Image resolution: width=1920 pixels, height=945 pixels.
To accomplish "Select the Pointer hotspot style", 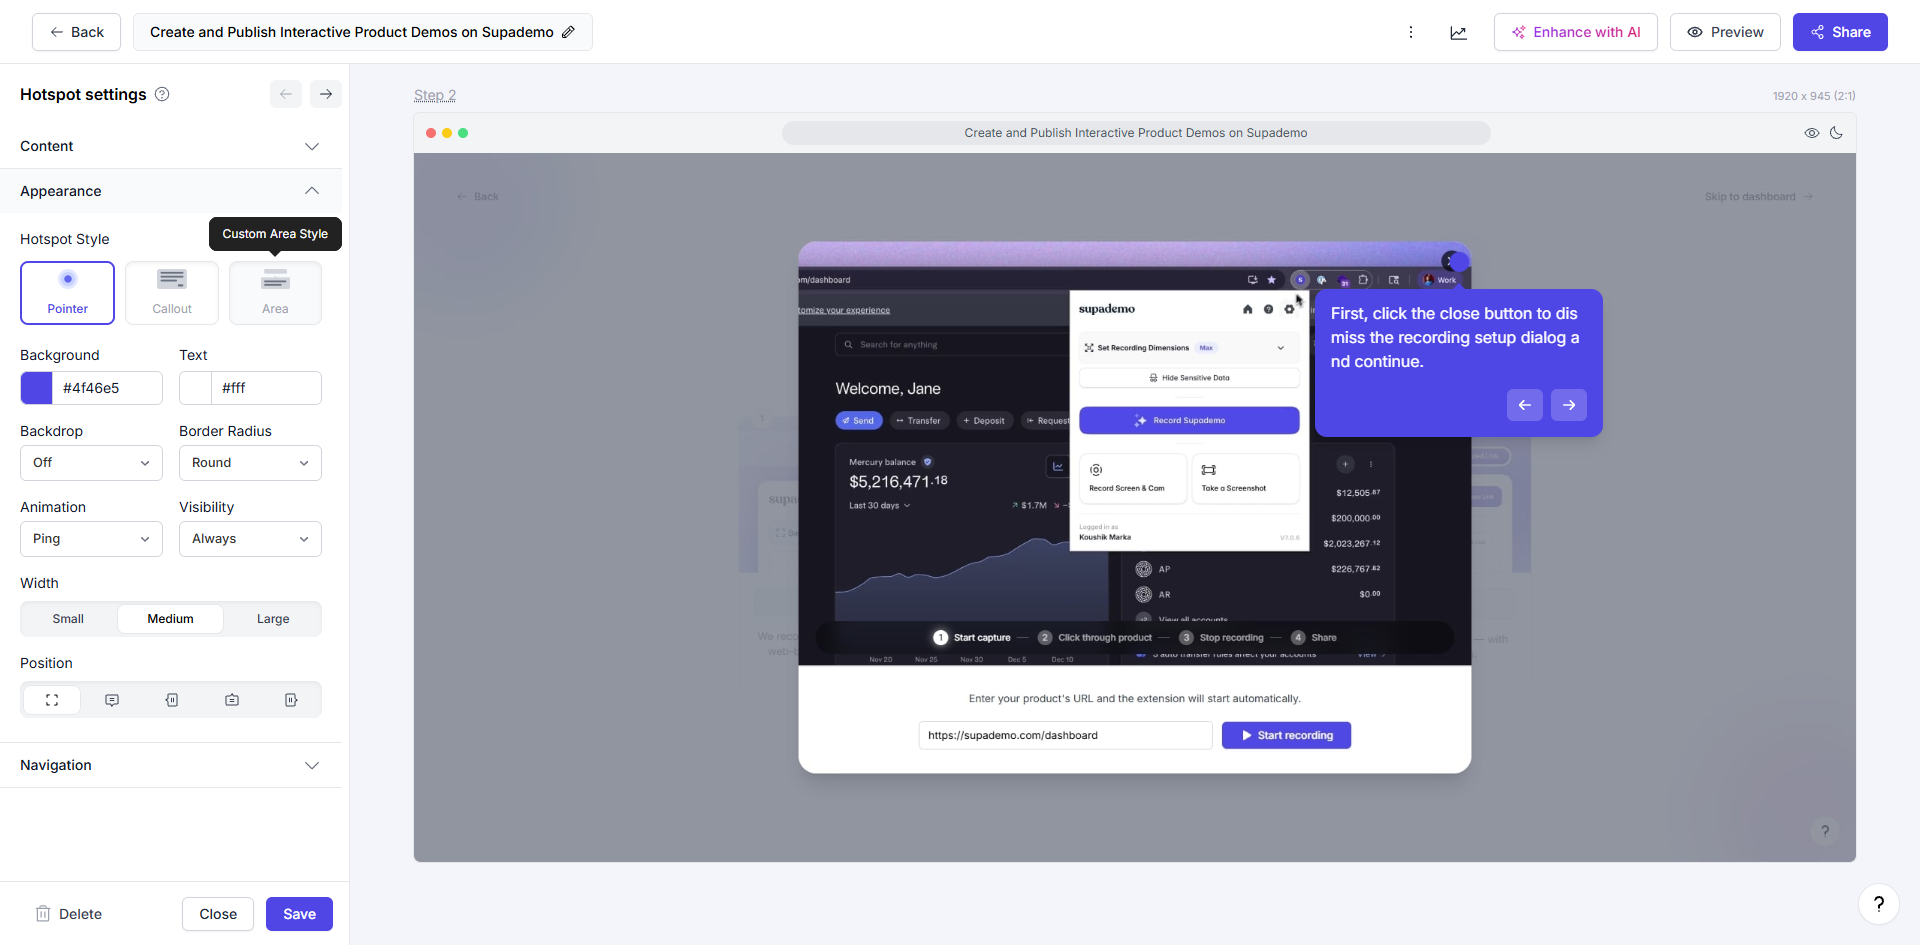I will pos(68,293).
